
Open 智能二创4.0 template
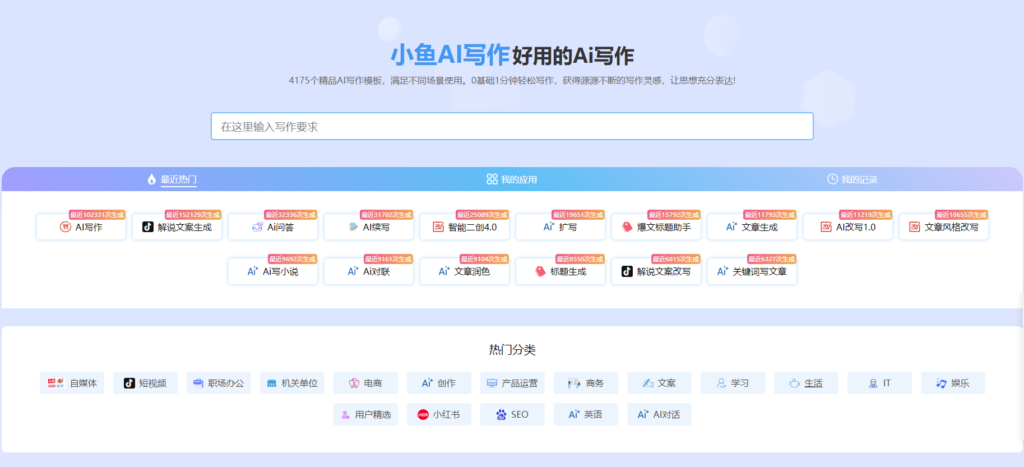point(464,227)
